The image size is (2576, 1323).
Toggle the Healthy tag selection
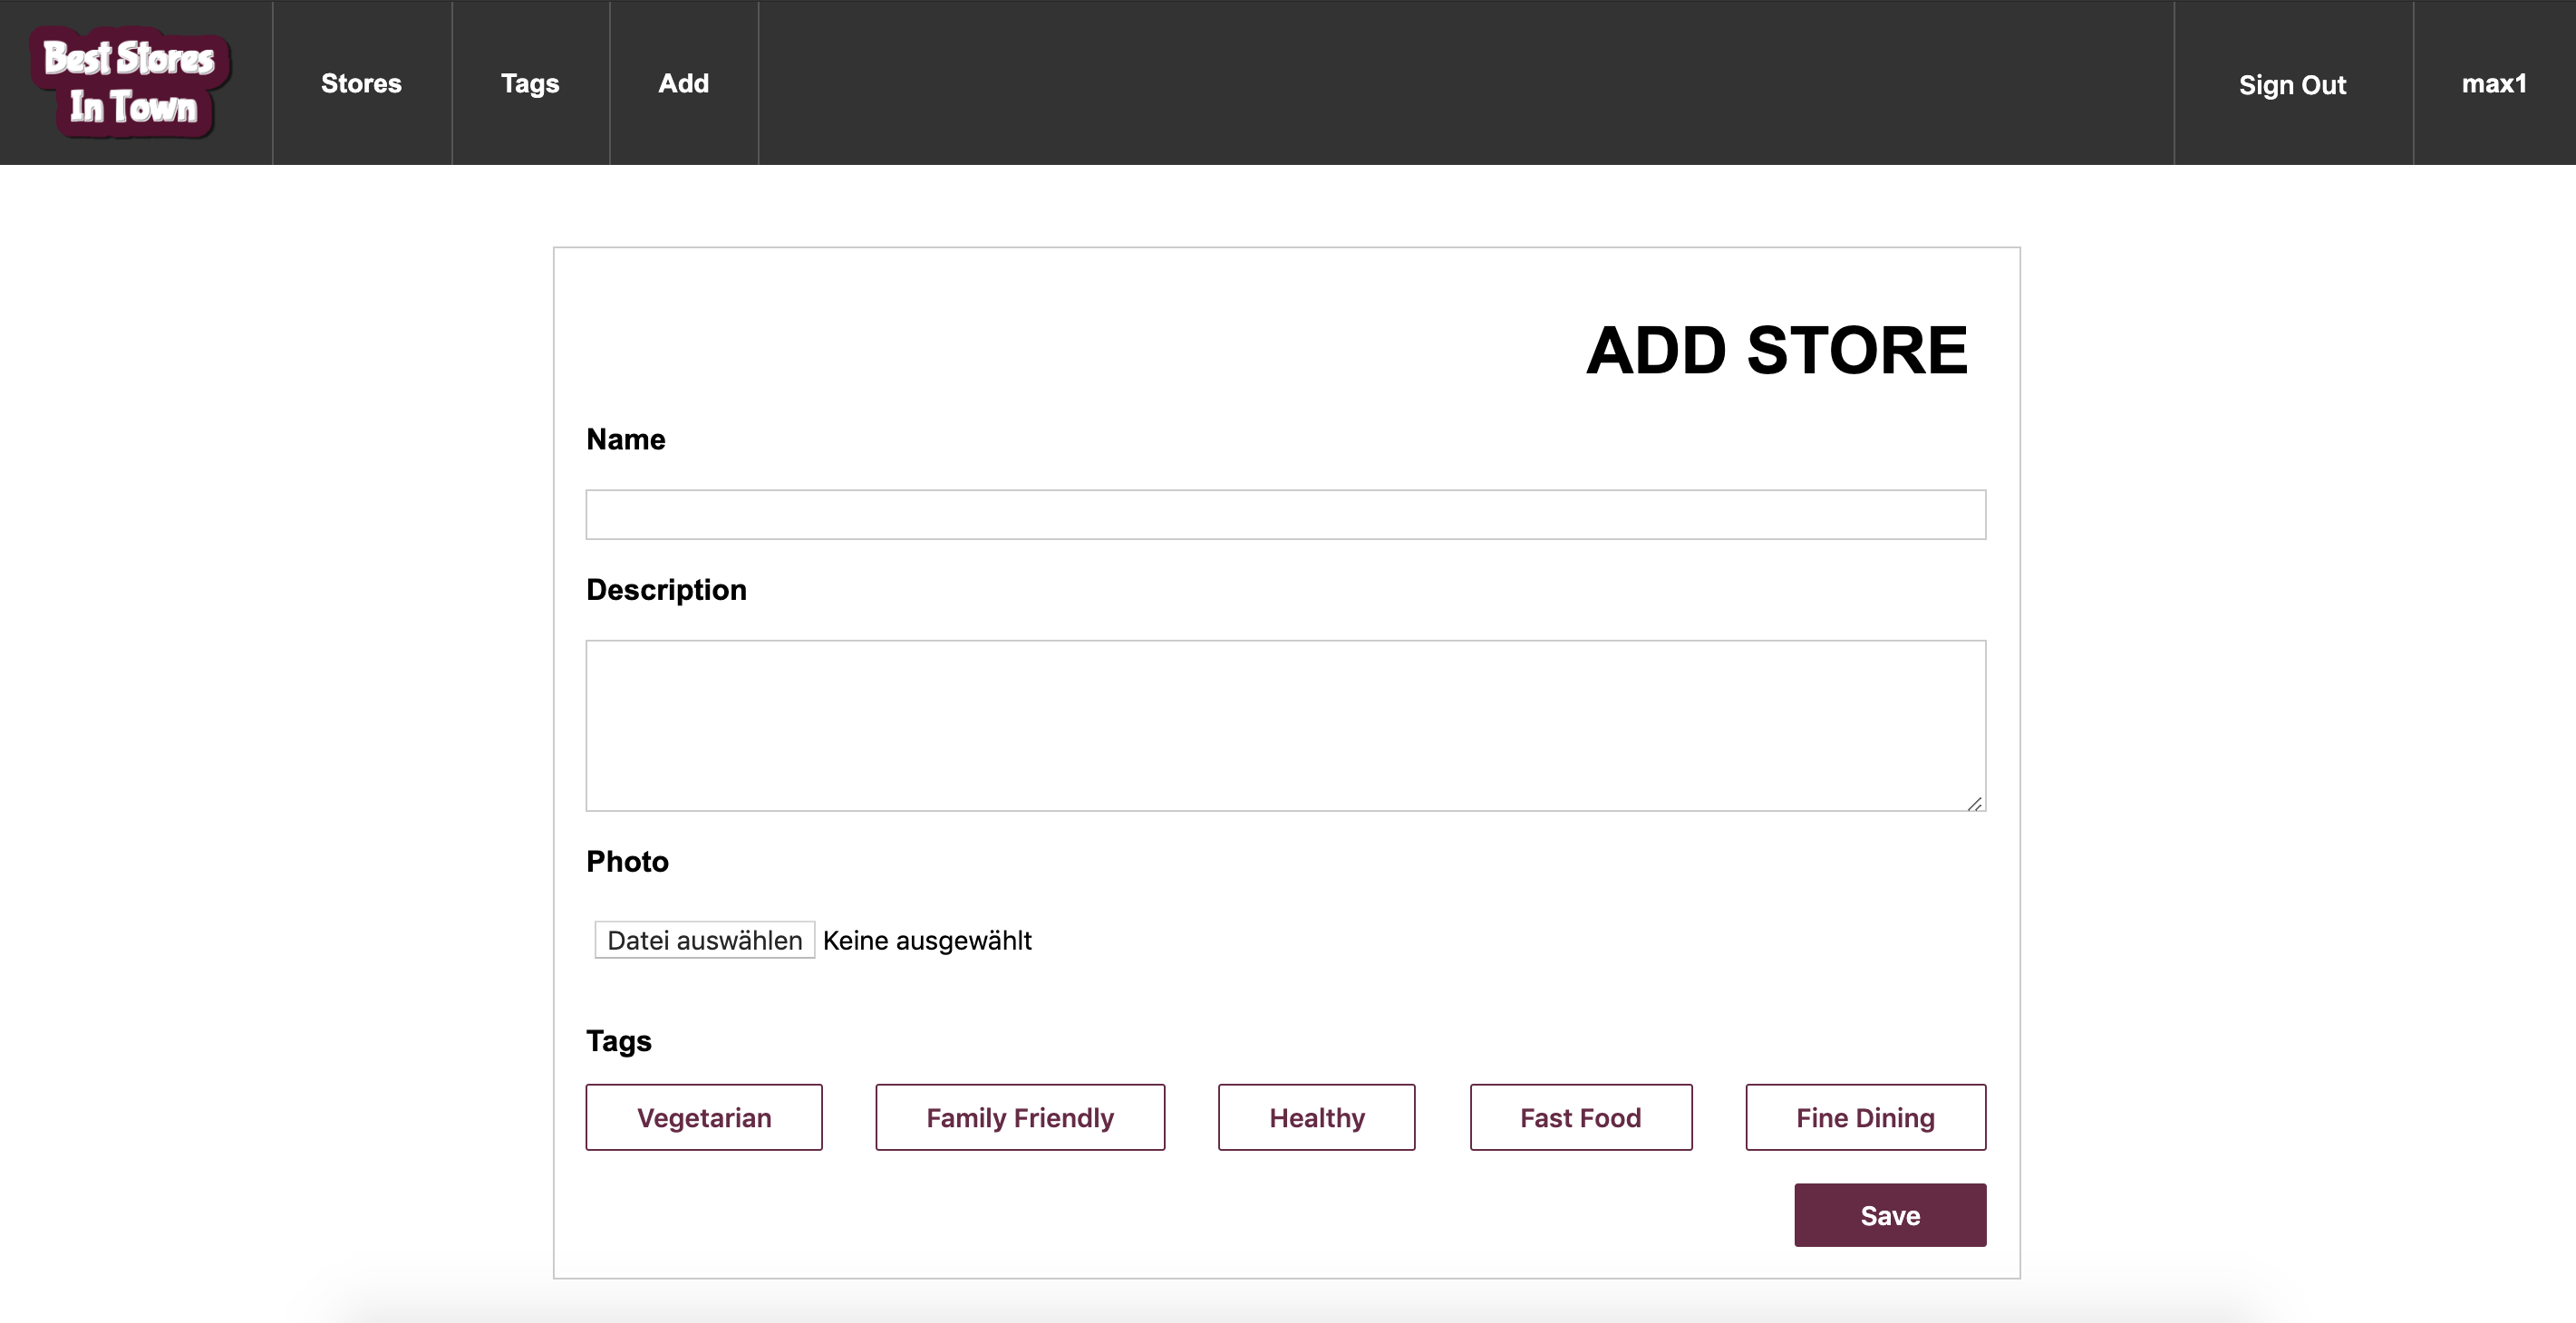[1316, 1117]
